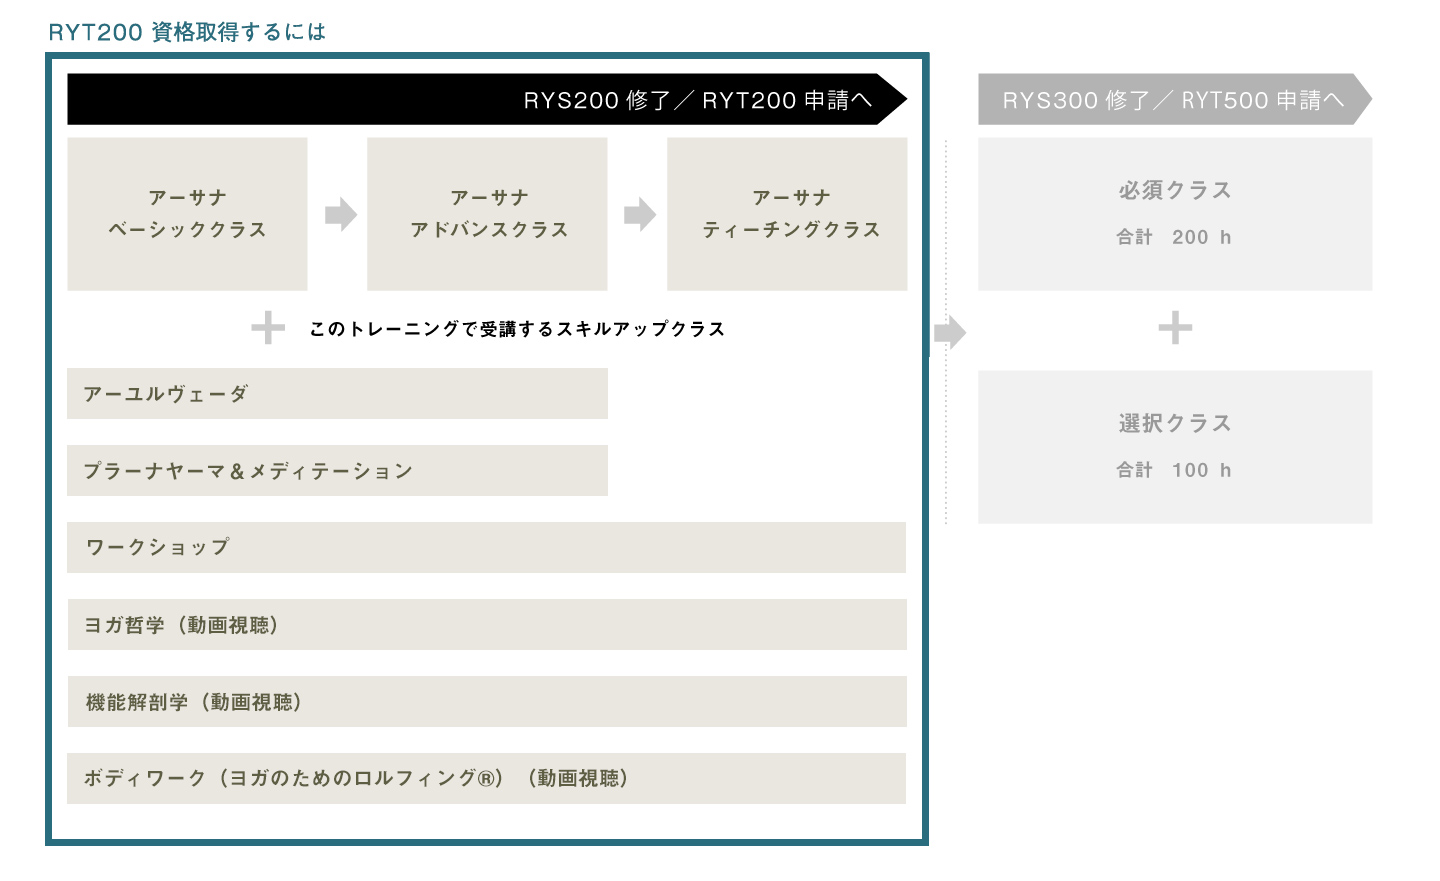
Task: Click the gray RYS300 修了／RYT500 申請へ banner
Action: coord(1175,99)
